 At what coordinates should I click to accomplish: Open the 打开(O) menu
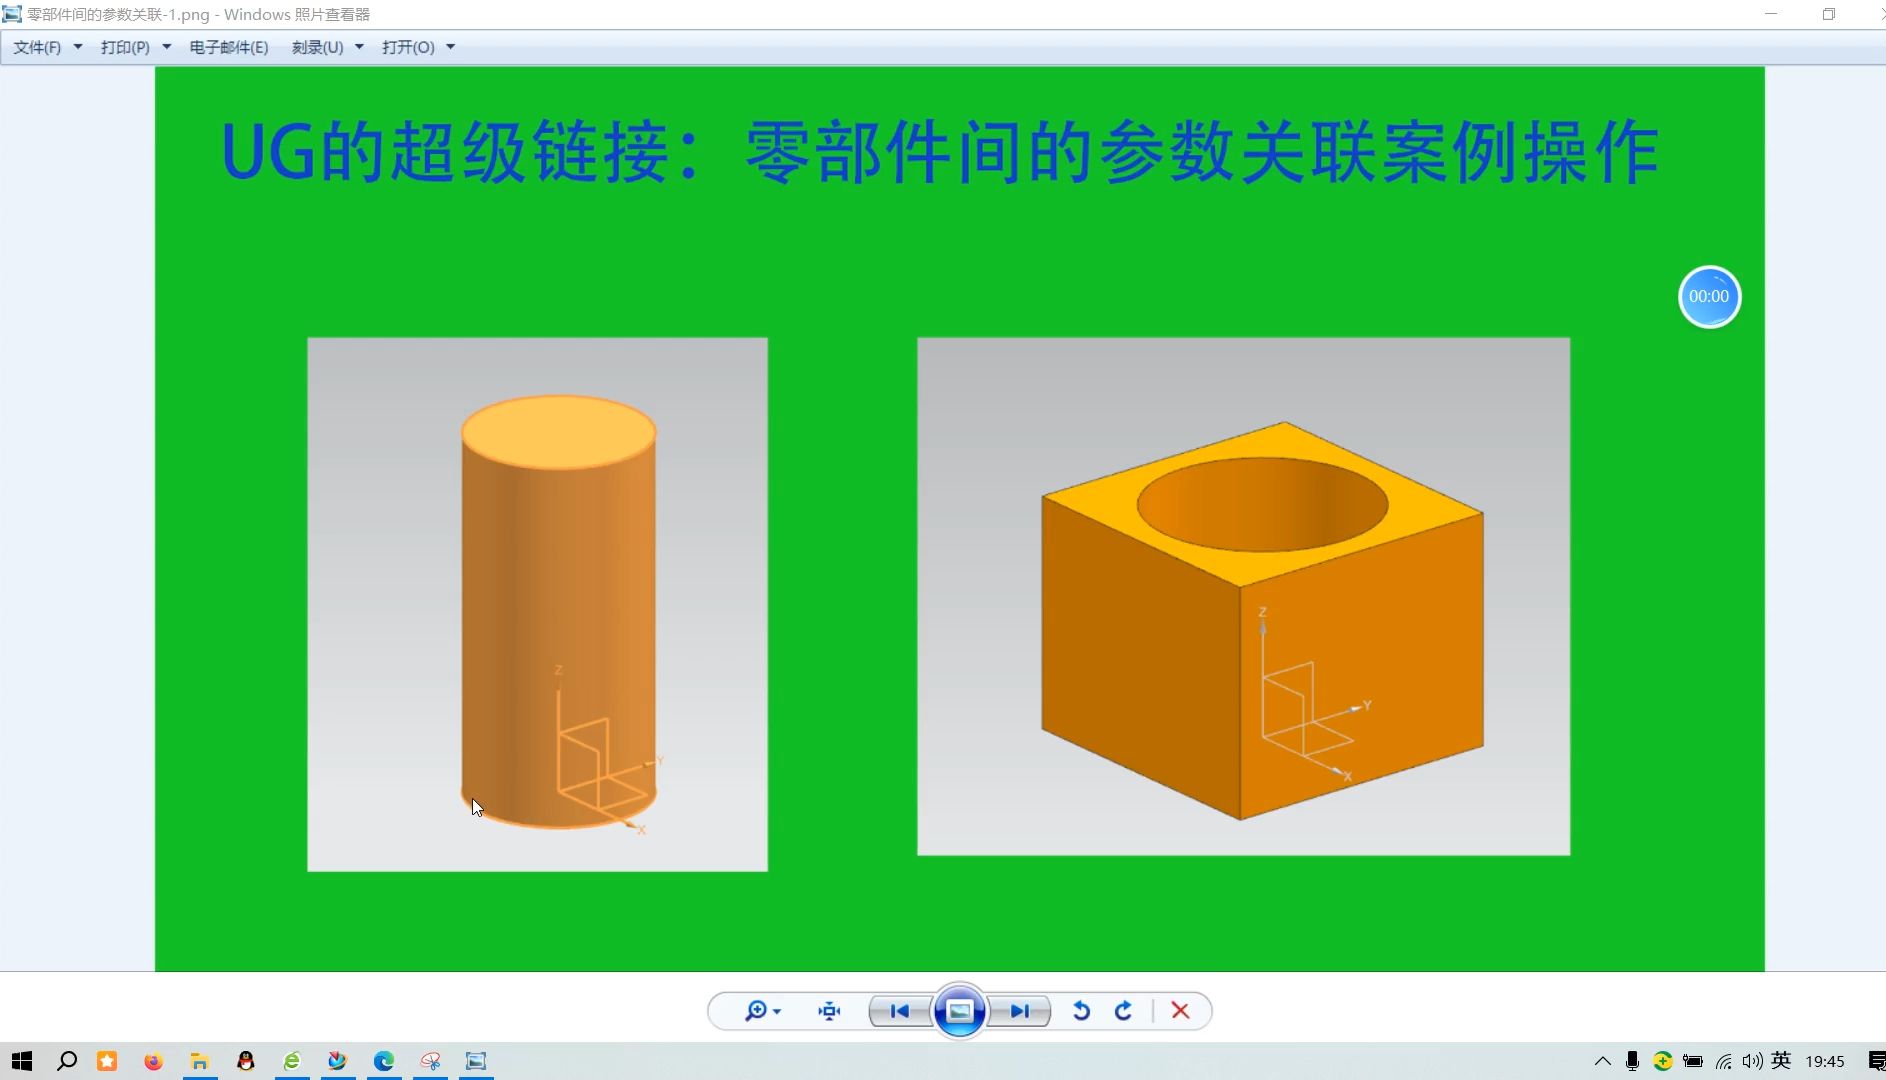click(408, 47)
